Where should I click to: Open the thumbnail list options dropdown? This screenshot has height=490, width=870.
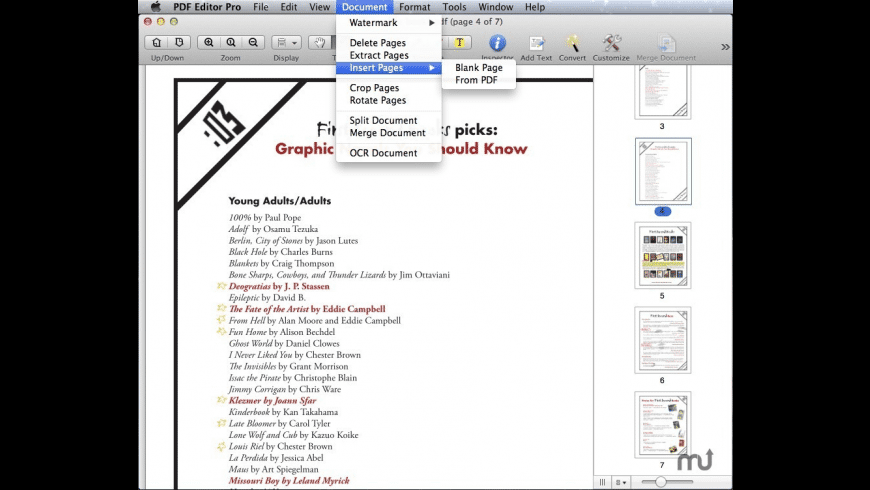pos(622,482)
